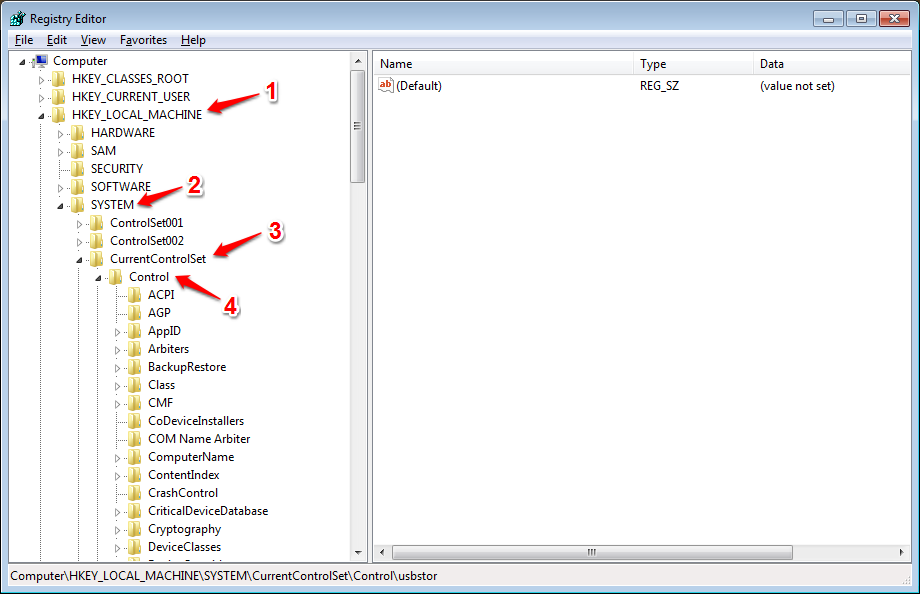Click the Computer icon in tree
This screenshot has height=594, width=920.
(40, 61)
